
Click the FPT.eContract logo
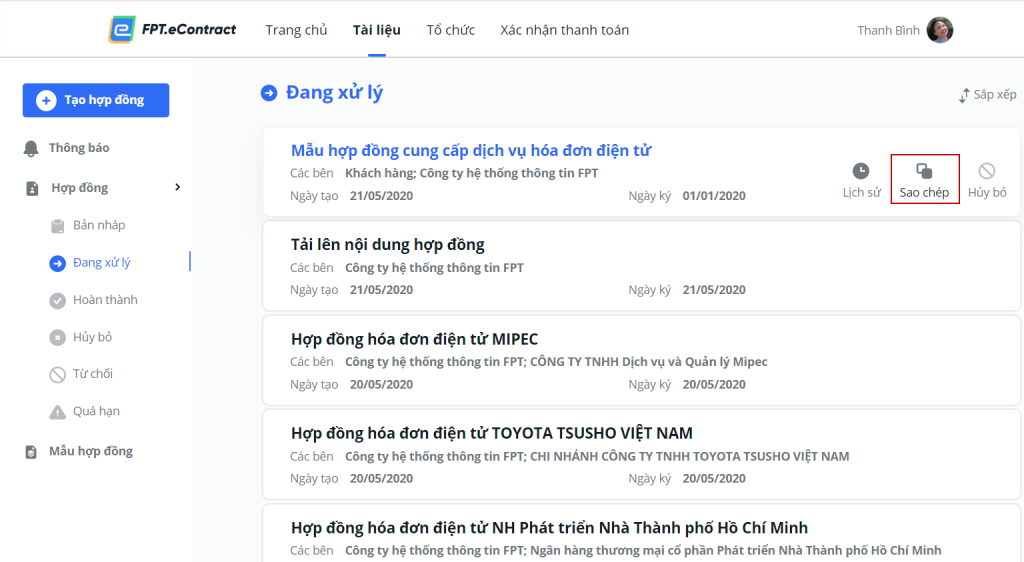tap(172, 29)
